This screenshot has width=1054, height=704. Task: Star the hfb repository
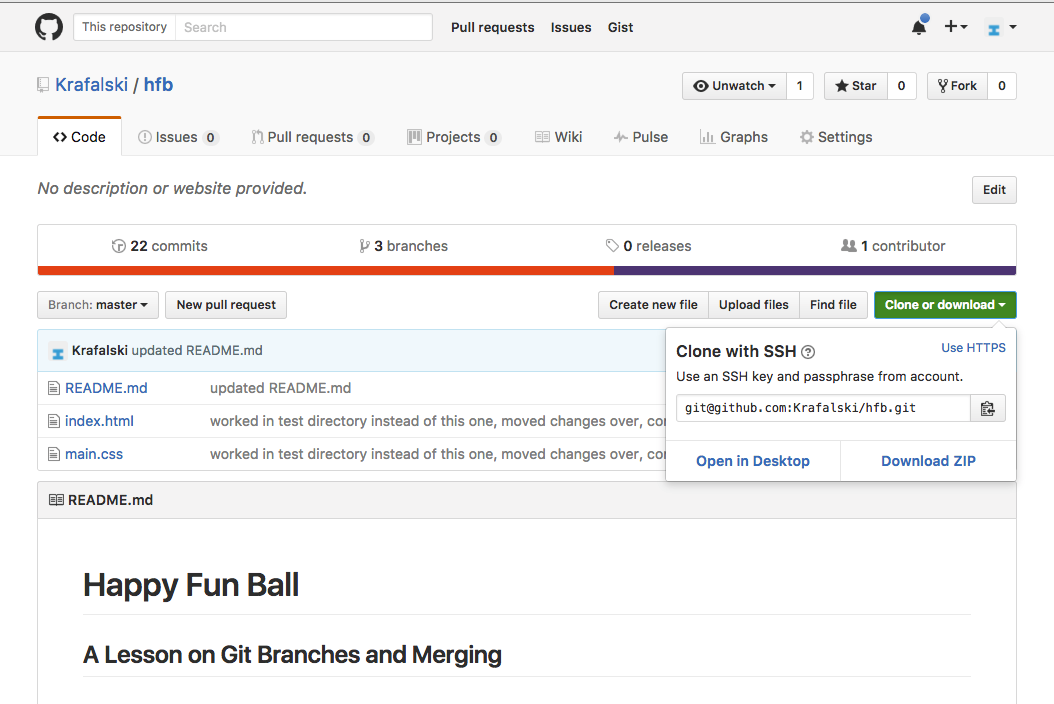click(x=856, y=86)
